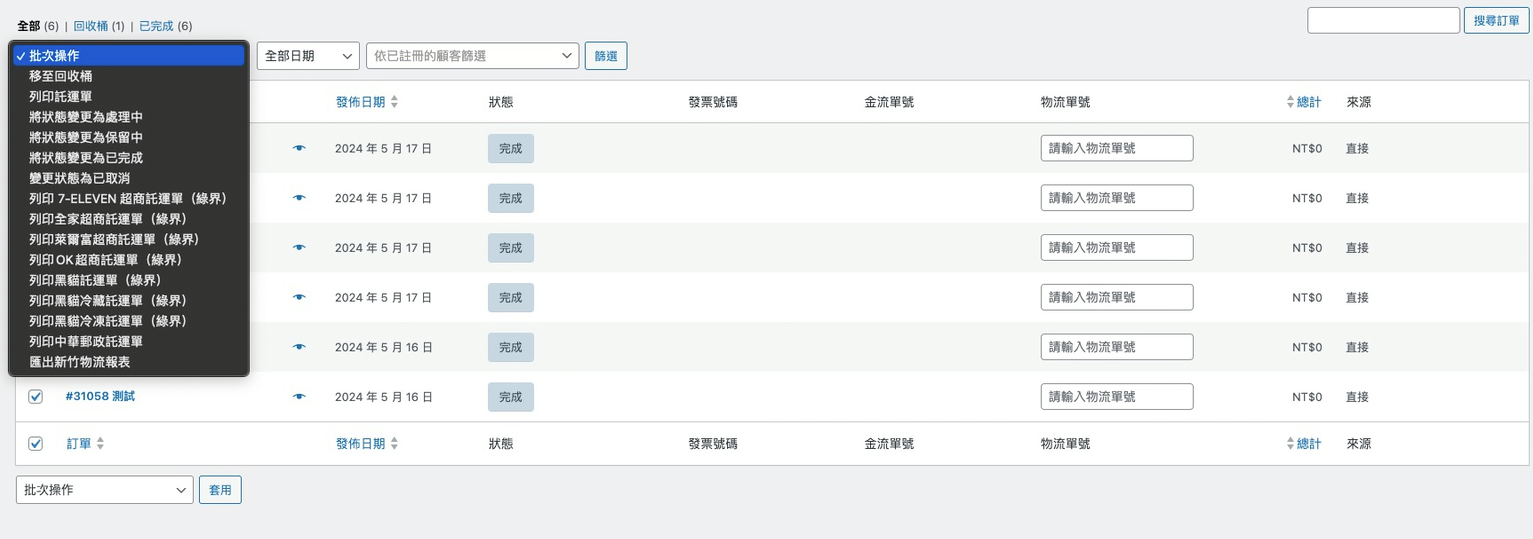Choose 將狀態變更為處理中 in the dropdown list

tap(86, 117)
